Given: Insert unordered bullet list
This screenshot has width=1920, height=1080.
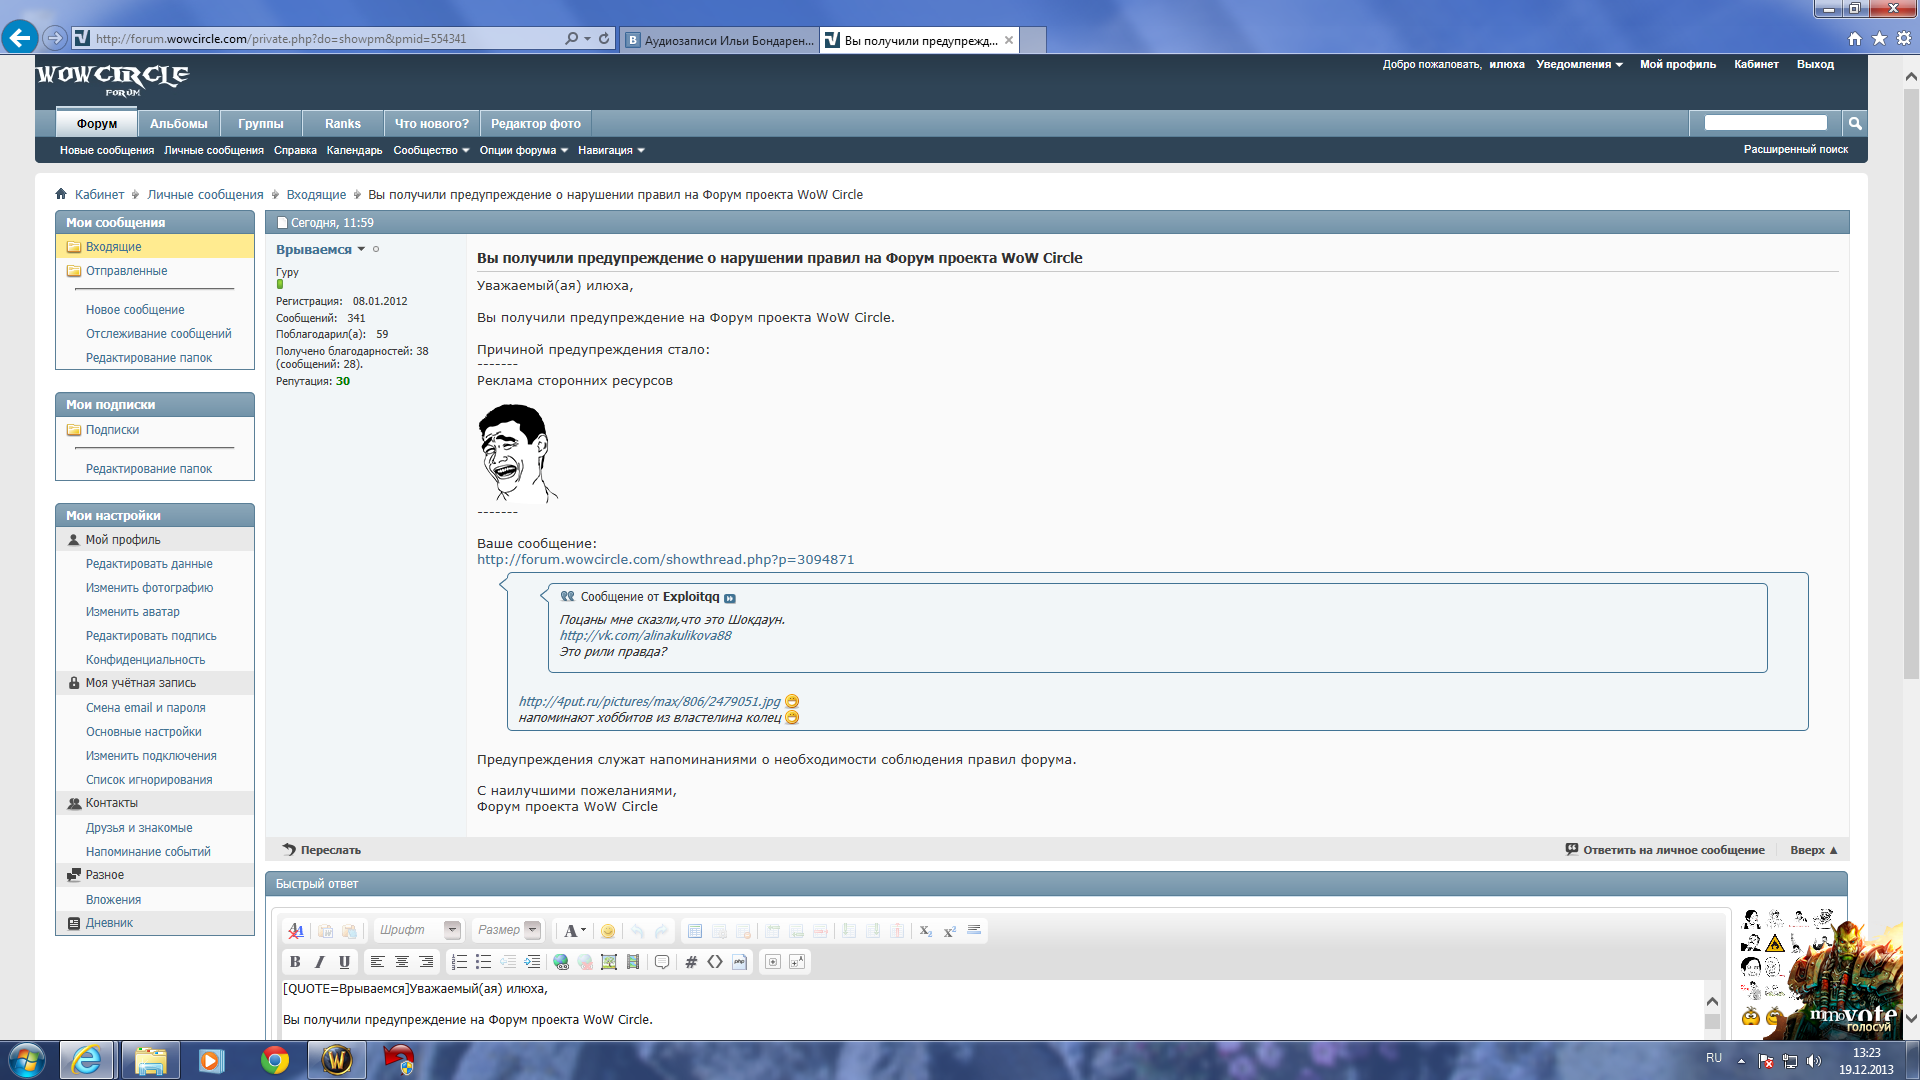Looking at the screenshot, I should pos(483,962).
